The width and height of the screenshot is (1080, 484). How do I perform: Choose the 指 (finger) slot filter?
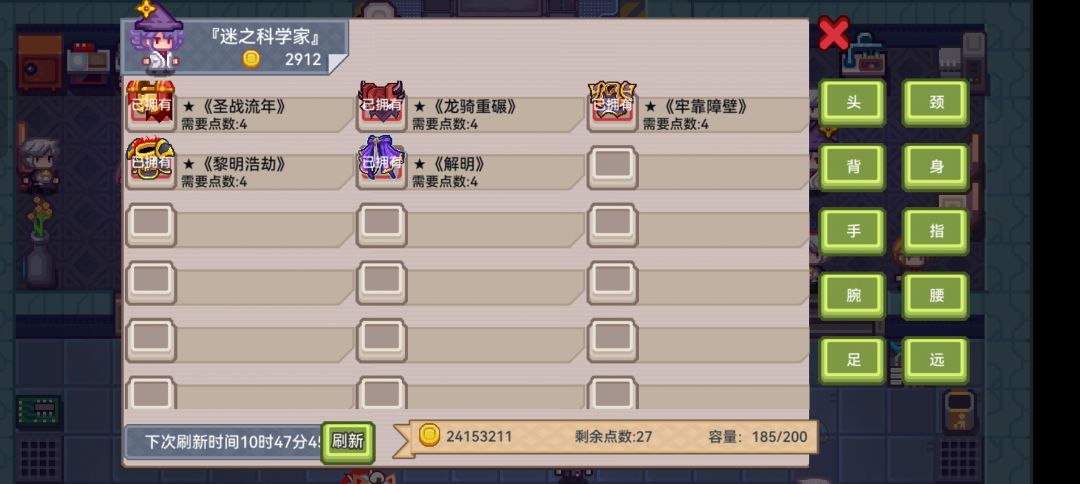(936, 231)
